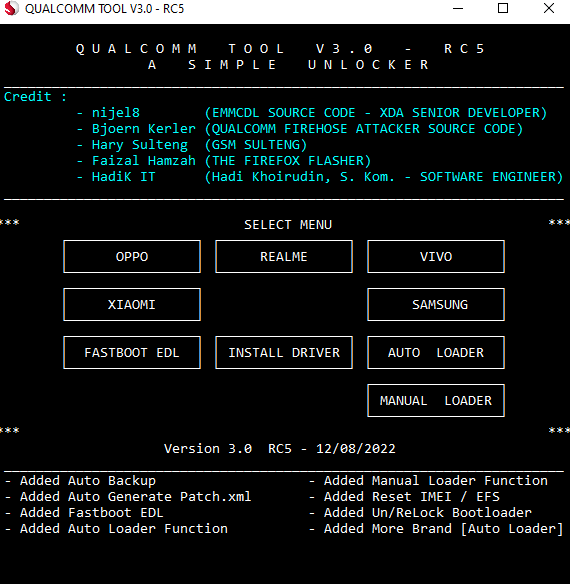Screen dimensions: 570x584
Task: Launch FASTBOOT EDL option
Action: (x=132, y=353)
